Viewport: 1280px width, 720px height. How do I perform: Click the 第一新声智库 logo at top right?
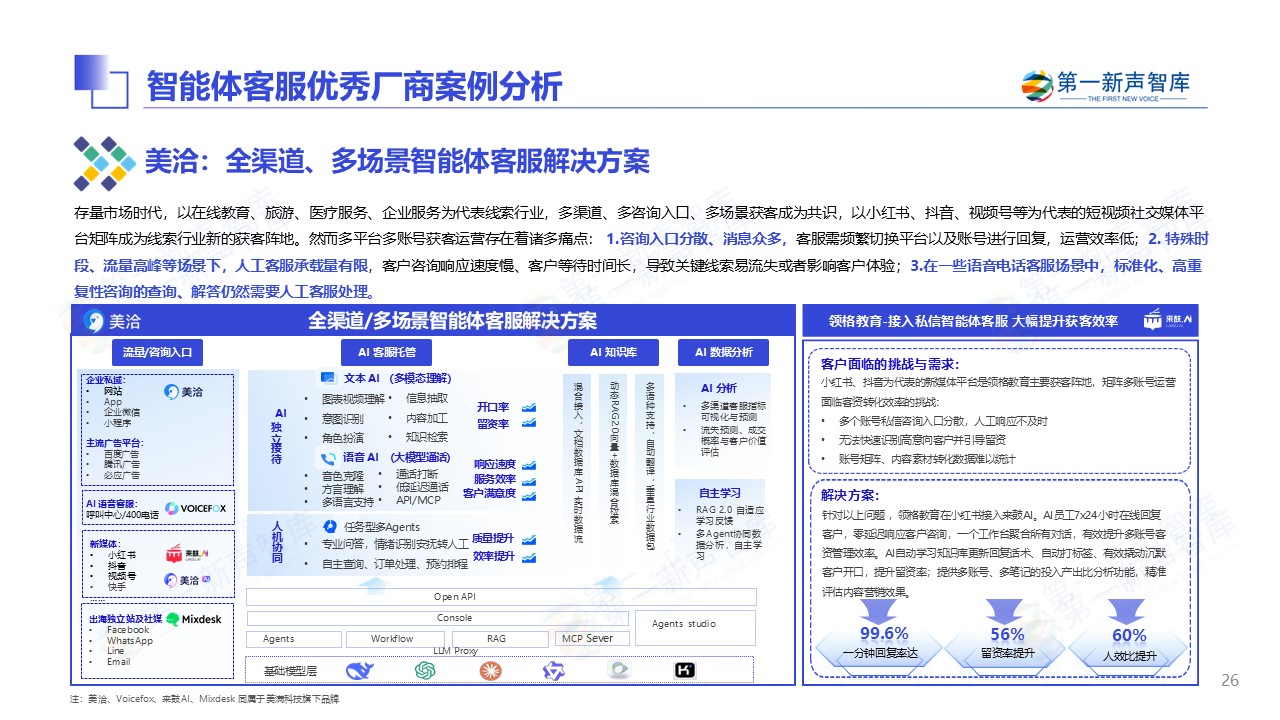[x=1105, y=86]
